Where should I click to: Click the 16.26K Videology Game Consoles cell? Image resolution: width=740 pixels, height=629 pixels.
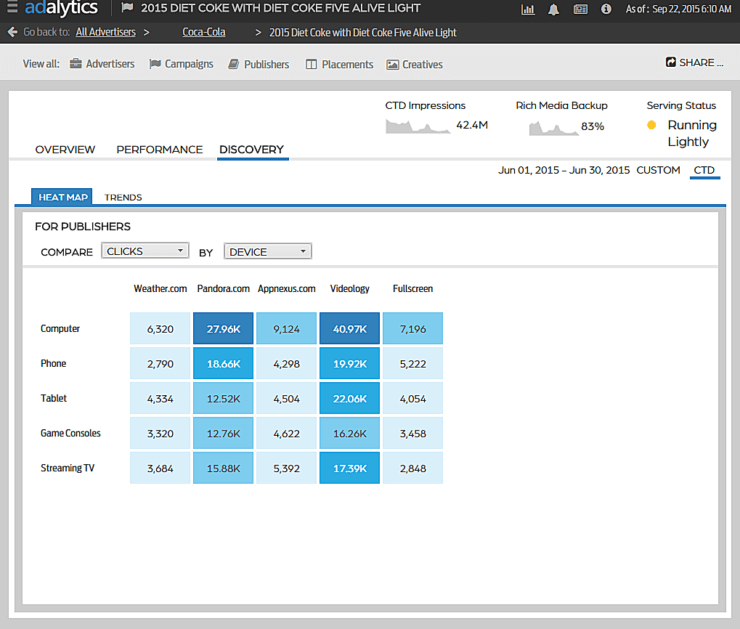click(350, 433)
